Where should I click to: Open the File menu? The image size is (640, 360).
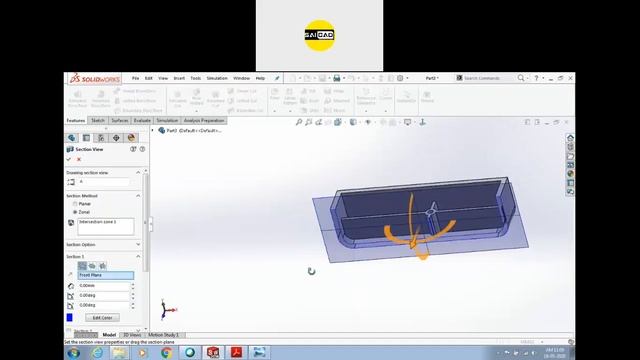click(x=136, y=78)
